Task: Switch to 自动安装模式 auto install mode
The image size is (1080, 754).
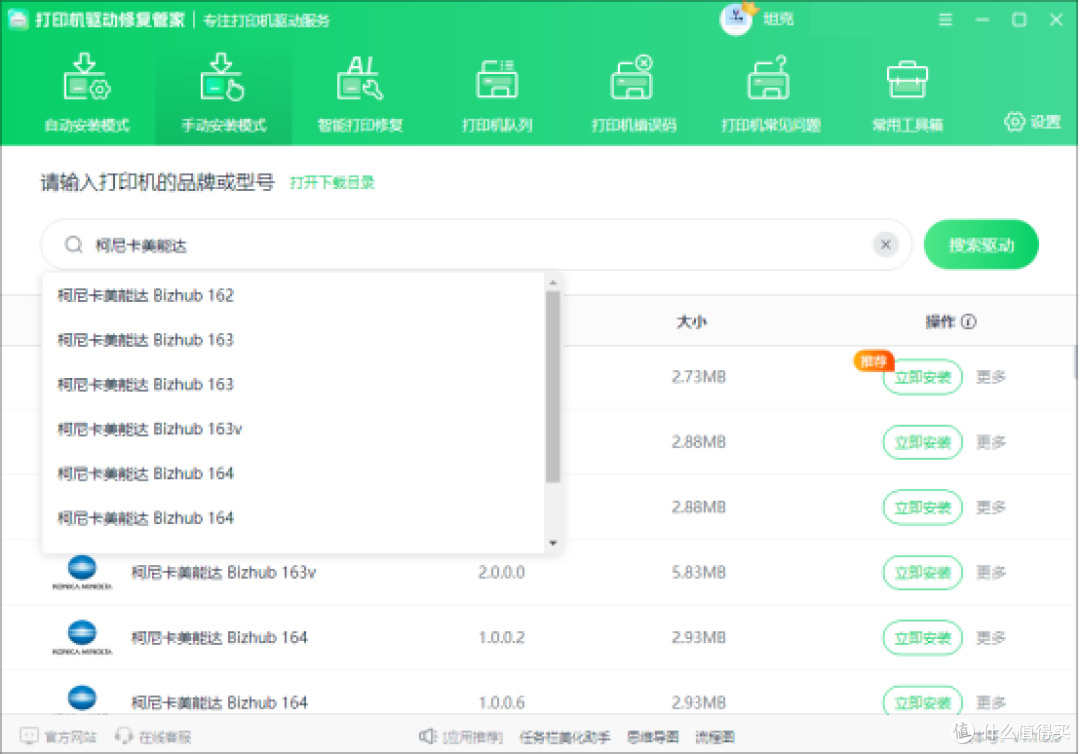Action: coord(87,92)
